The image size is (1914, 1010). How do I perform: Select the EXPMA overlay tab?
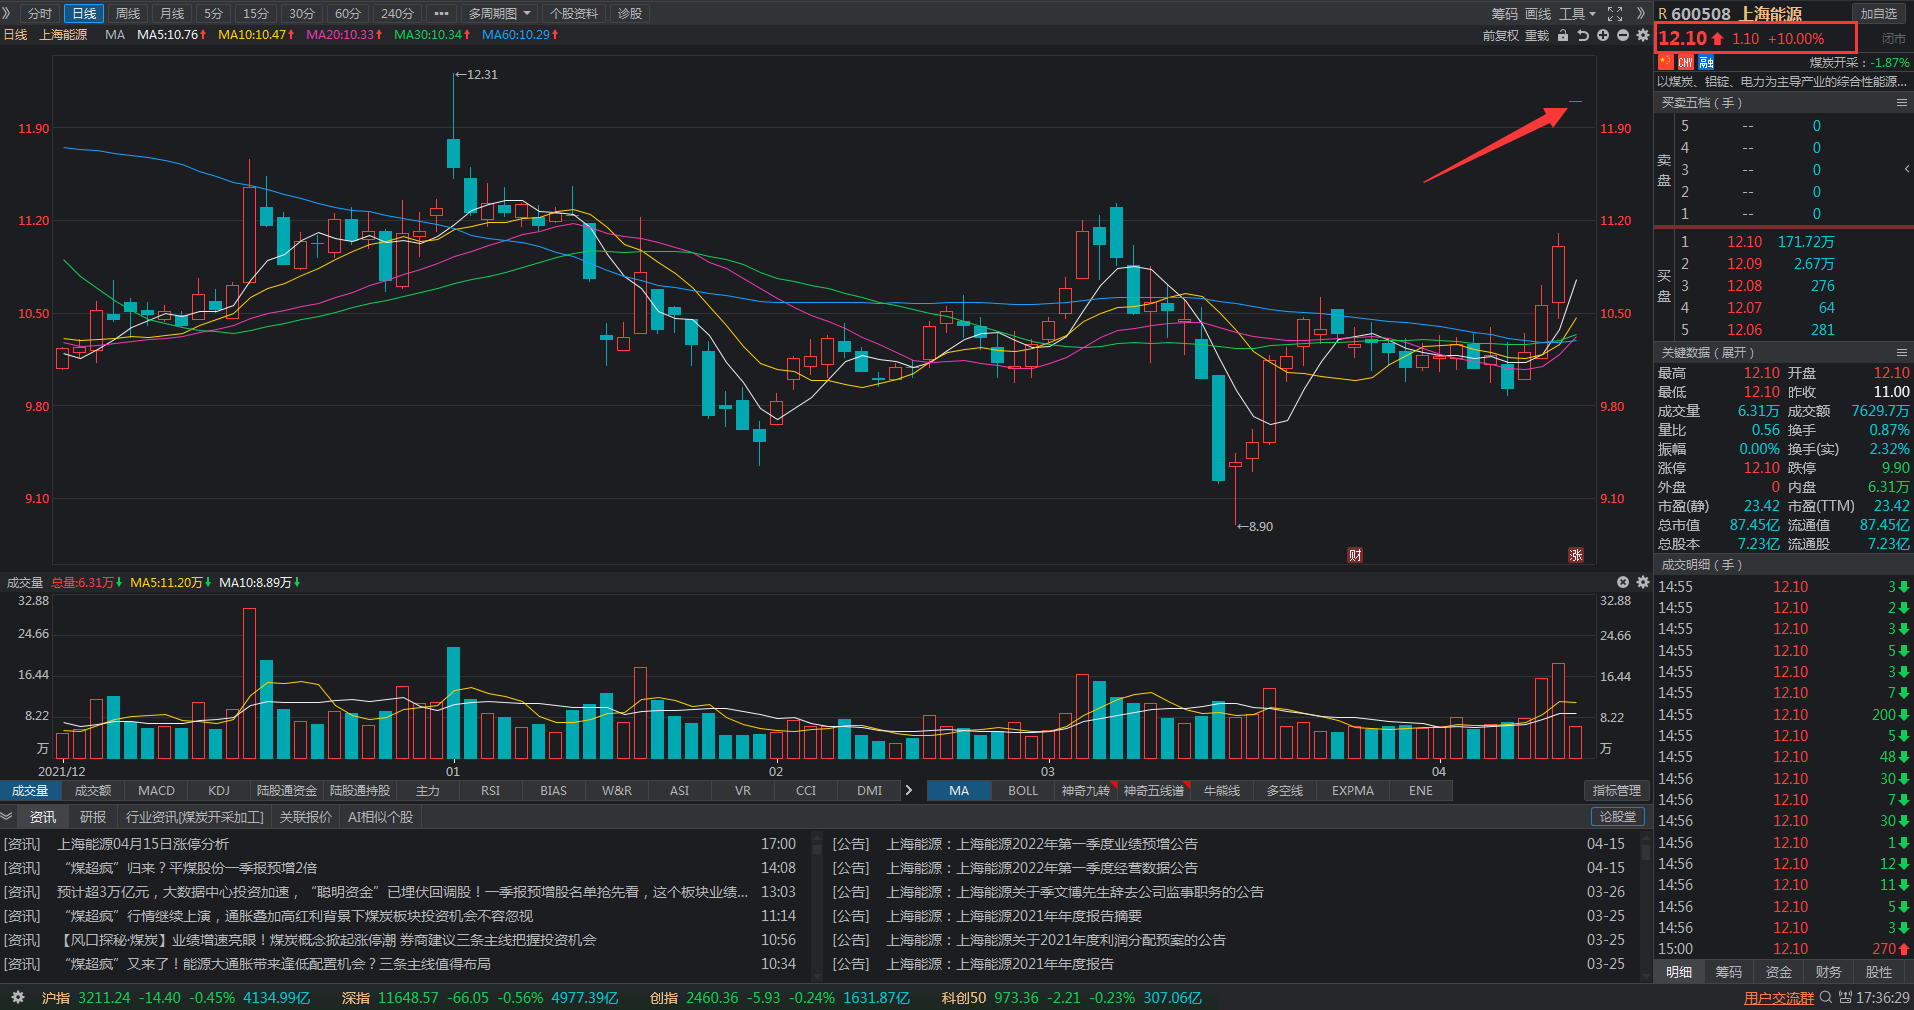[1353, 790]
